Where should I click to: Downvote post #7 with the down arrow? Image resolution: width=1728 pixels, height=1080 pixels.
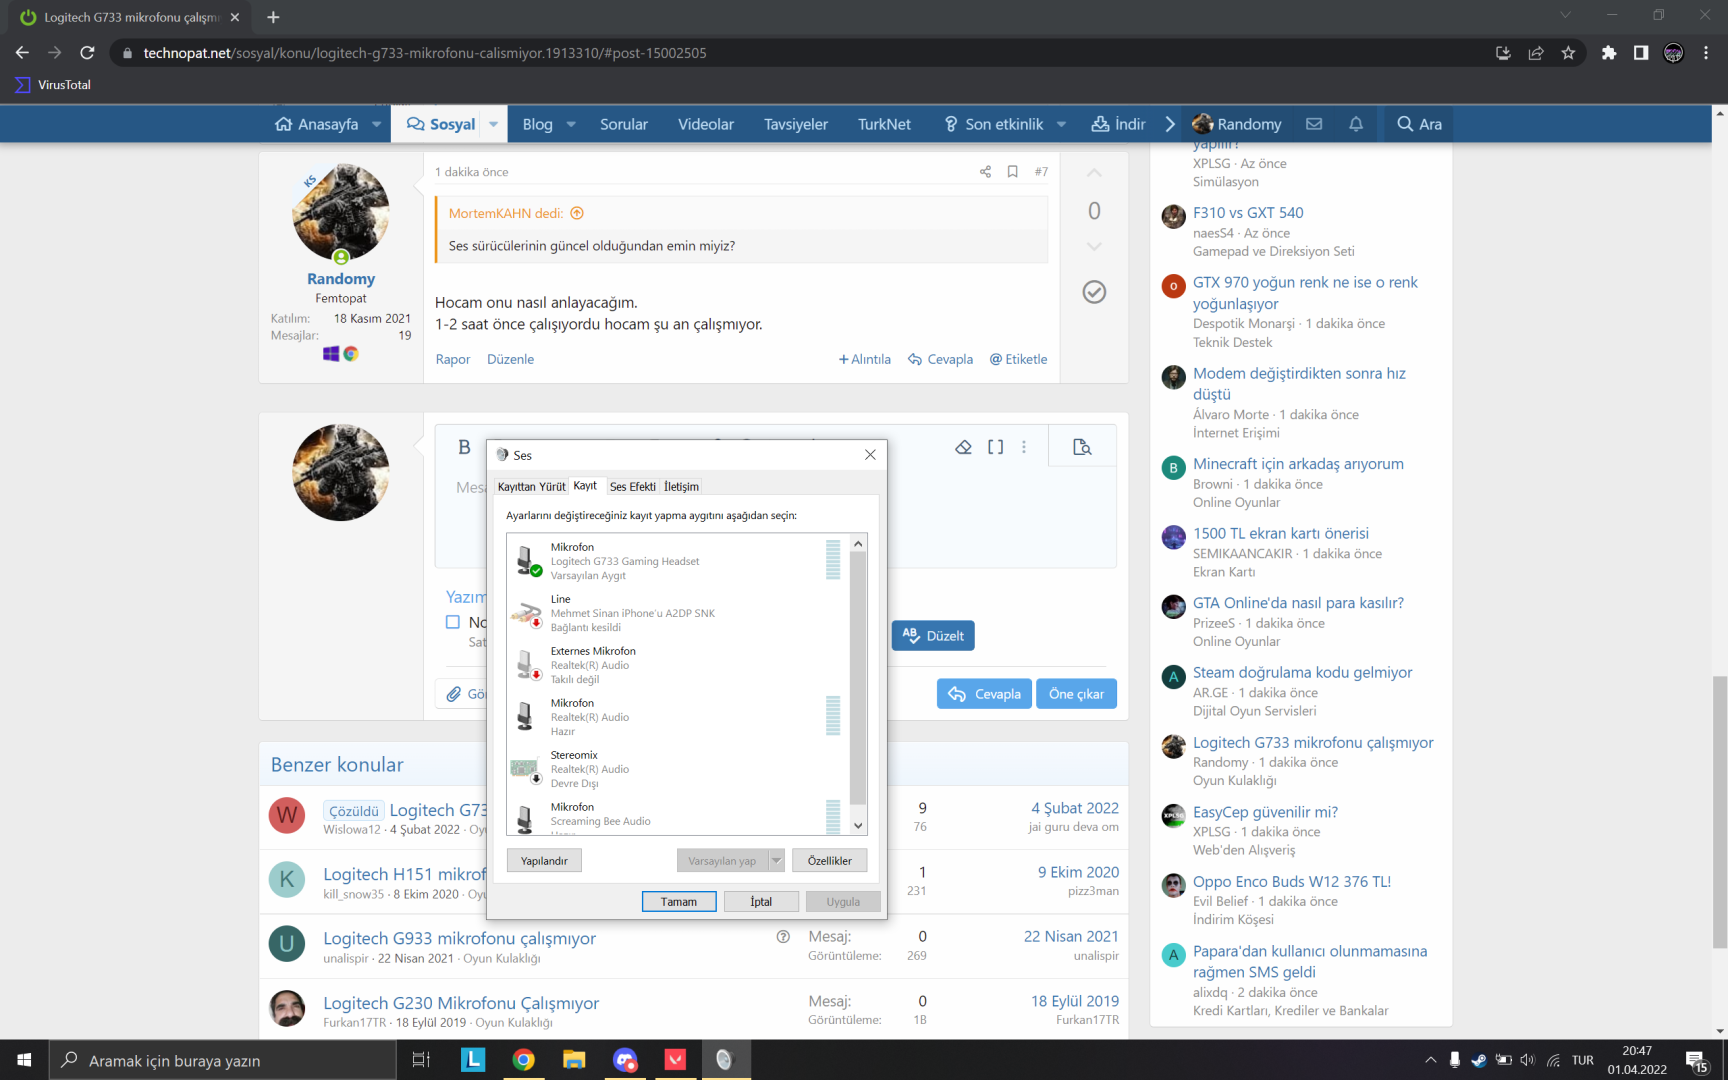[1094, 246]
